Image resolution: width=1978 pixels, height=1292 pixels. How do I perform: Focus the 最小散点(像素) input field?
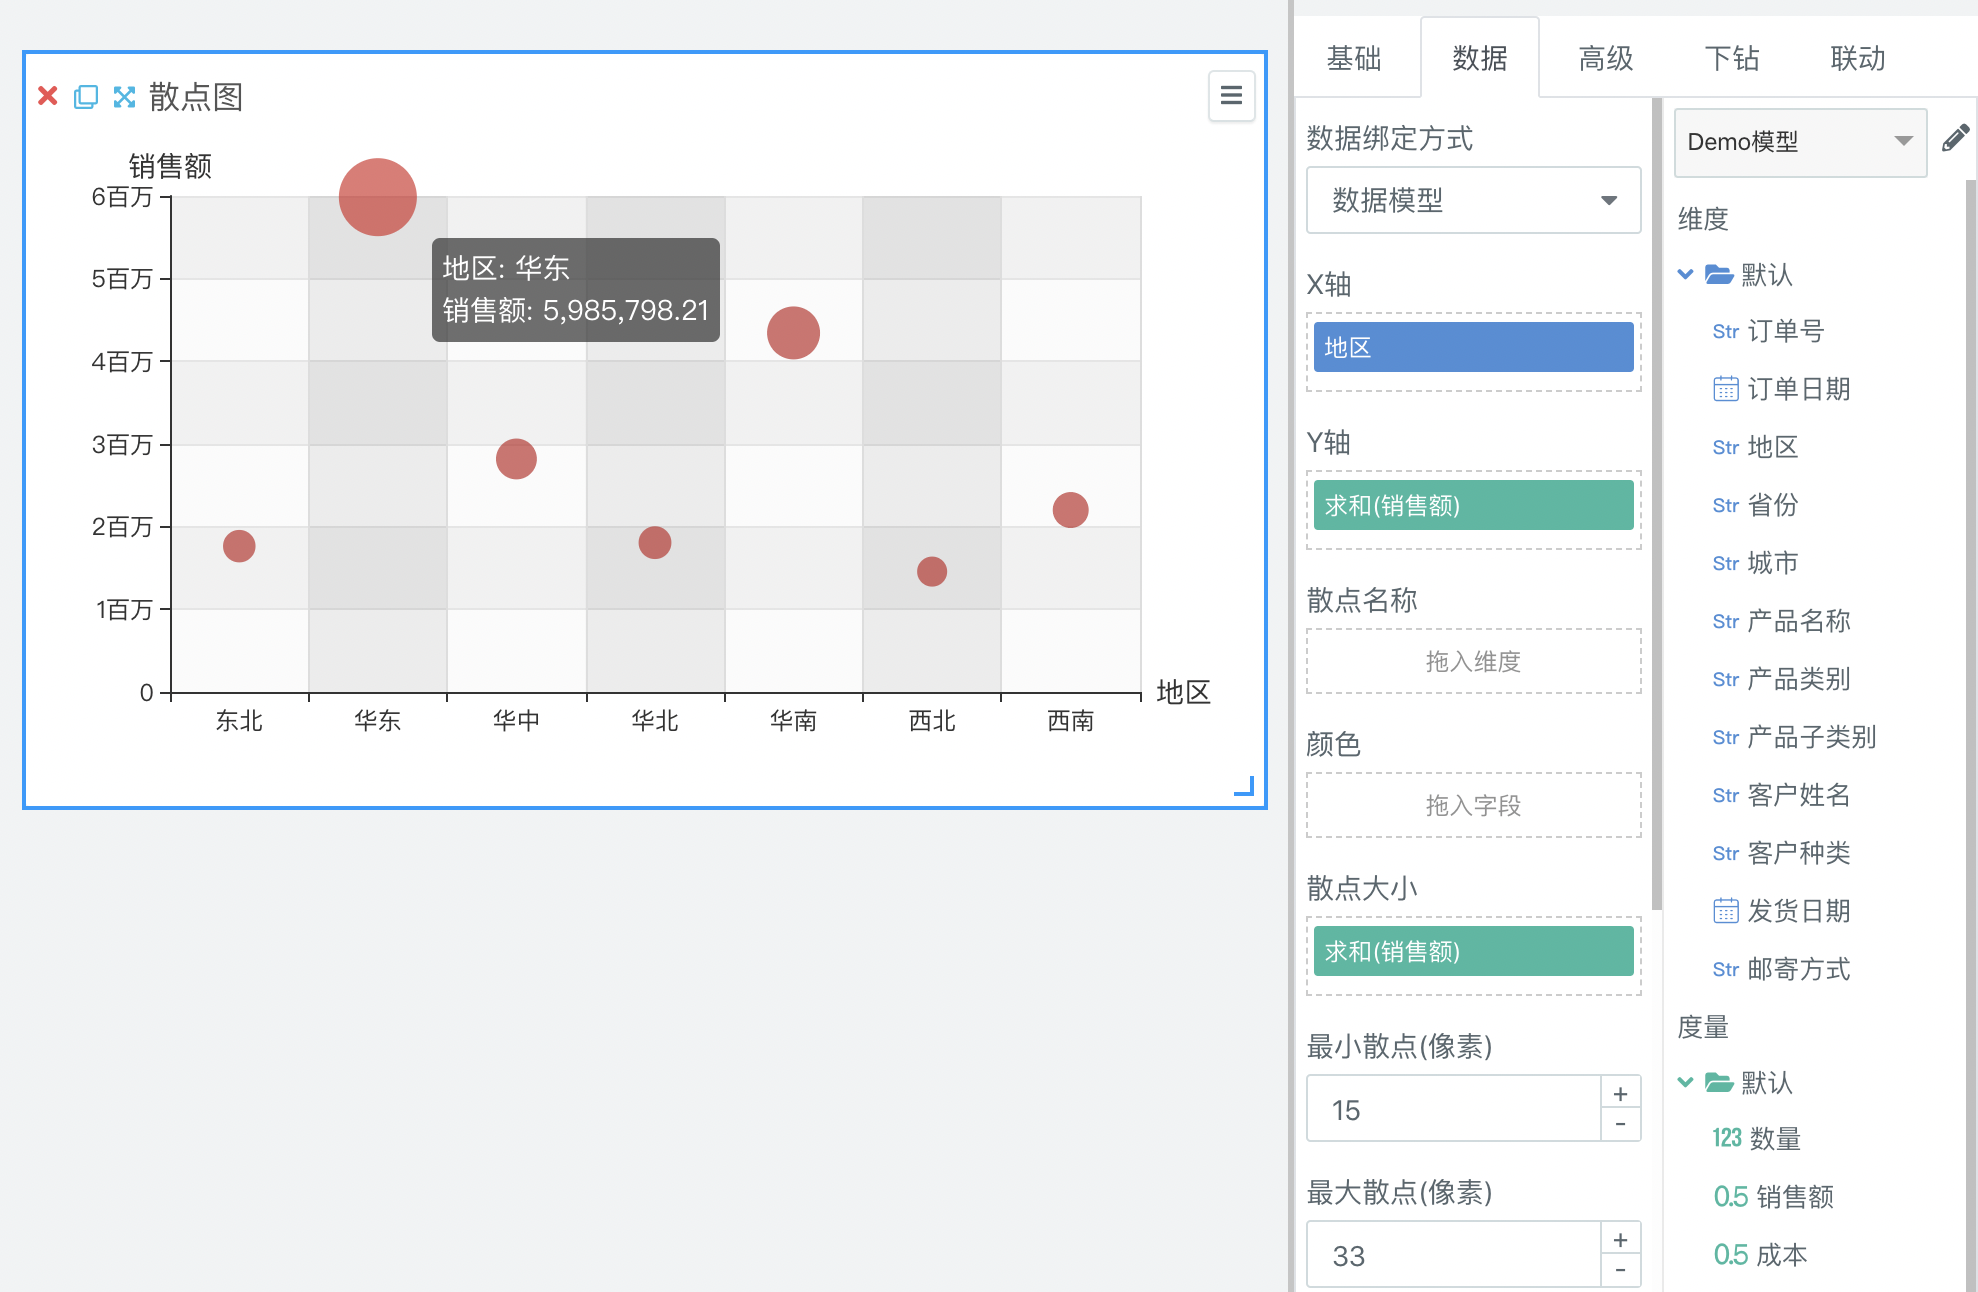[x=1454, y=1109]
